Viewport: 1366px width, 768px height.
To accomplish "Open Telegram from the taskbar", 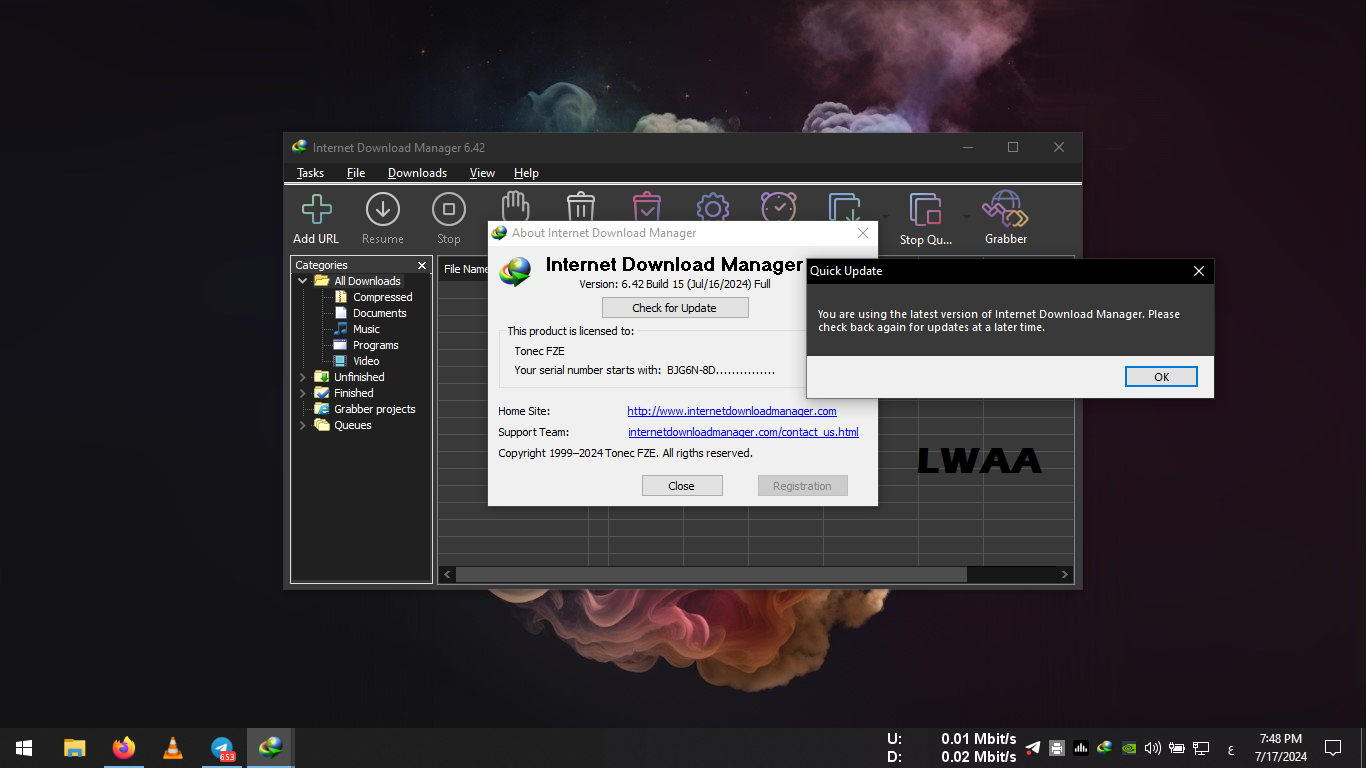I will pyautogui.click(x=222, y=748).
